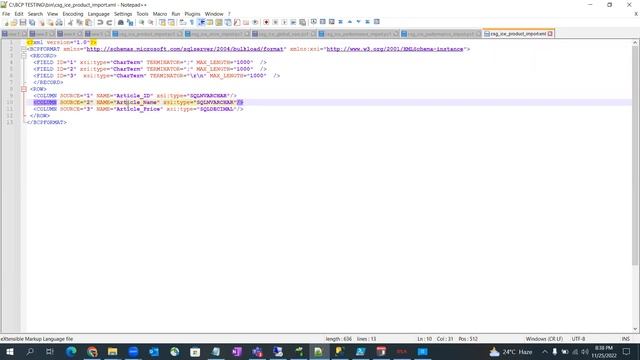Click the Playback macro icon
This screenshot has width=640, height=360.
coord(284,22)
